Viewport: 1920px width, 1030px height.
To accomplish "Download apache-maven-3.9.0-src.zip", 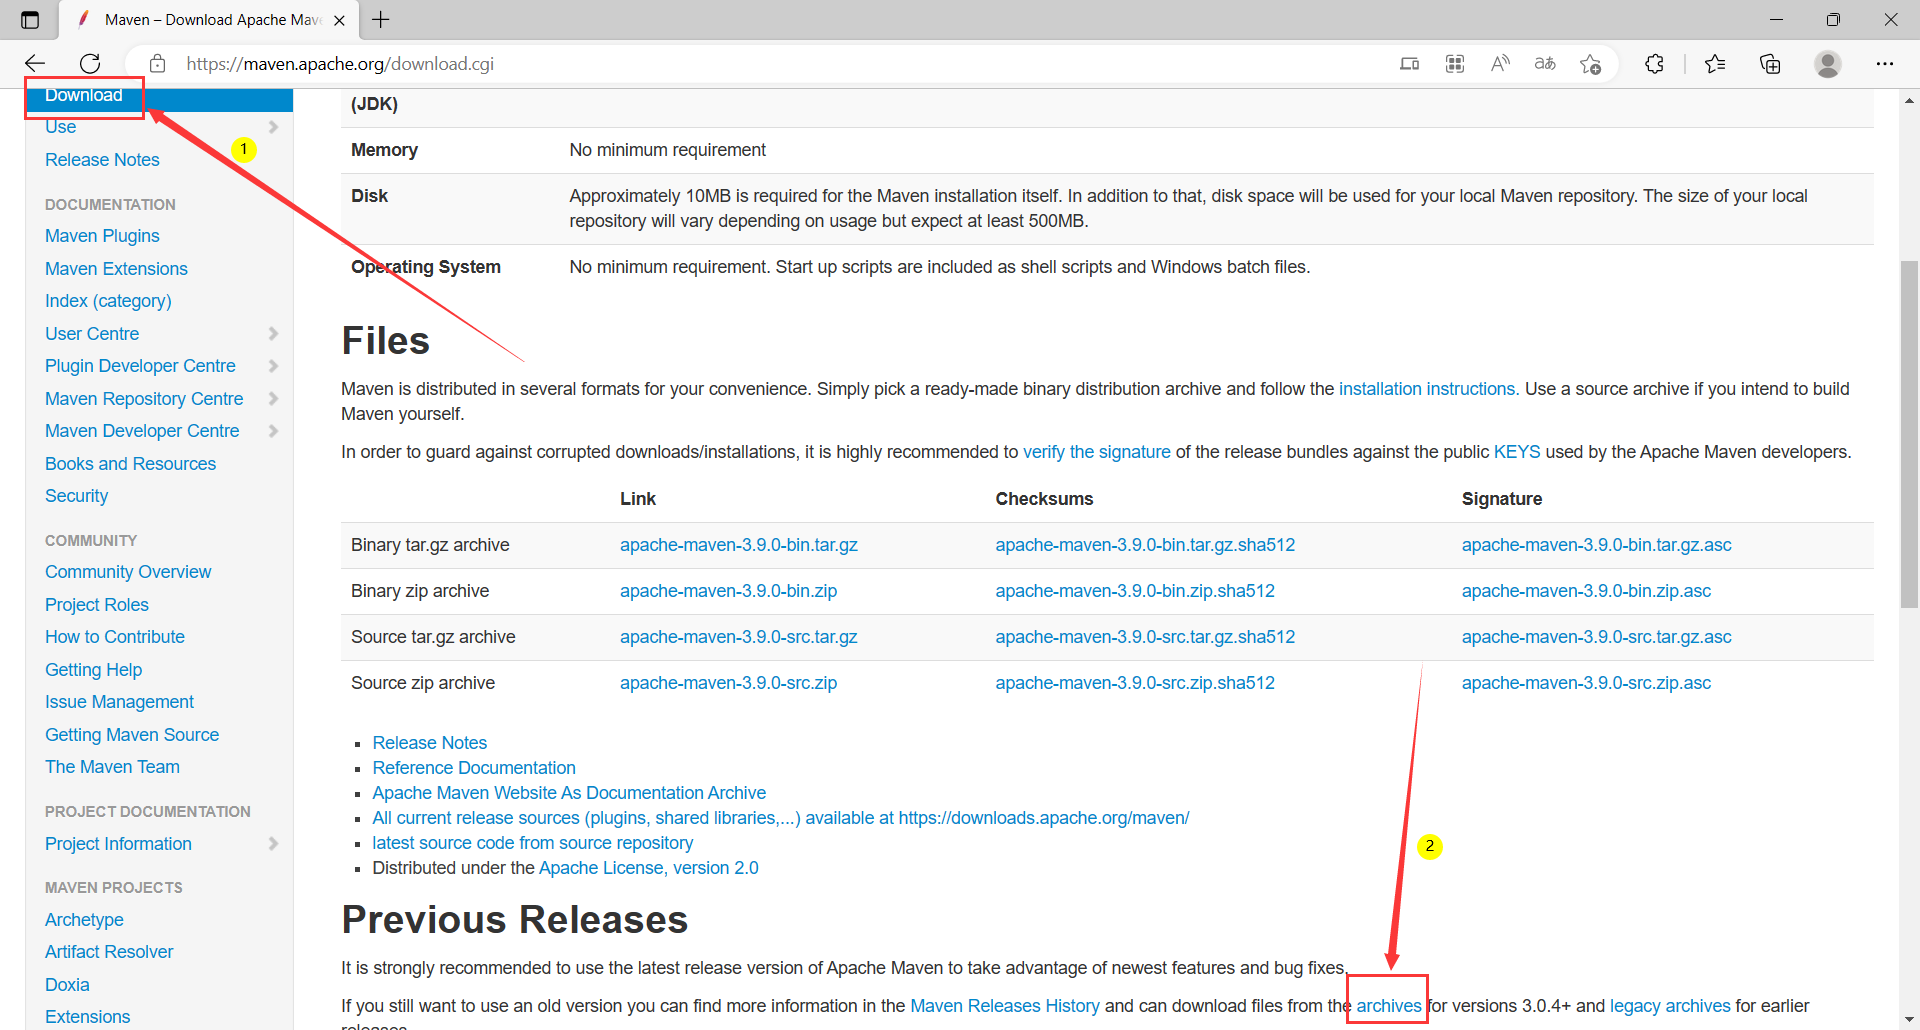I will (728, 683).
